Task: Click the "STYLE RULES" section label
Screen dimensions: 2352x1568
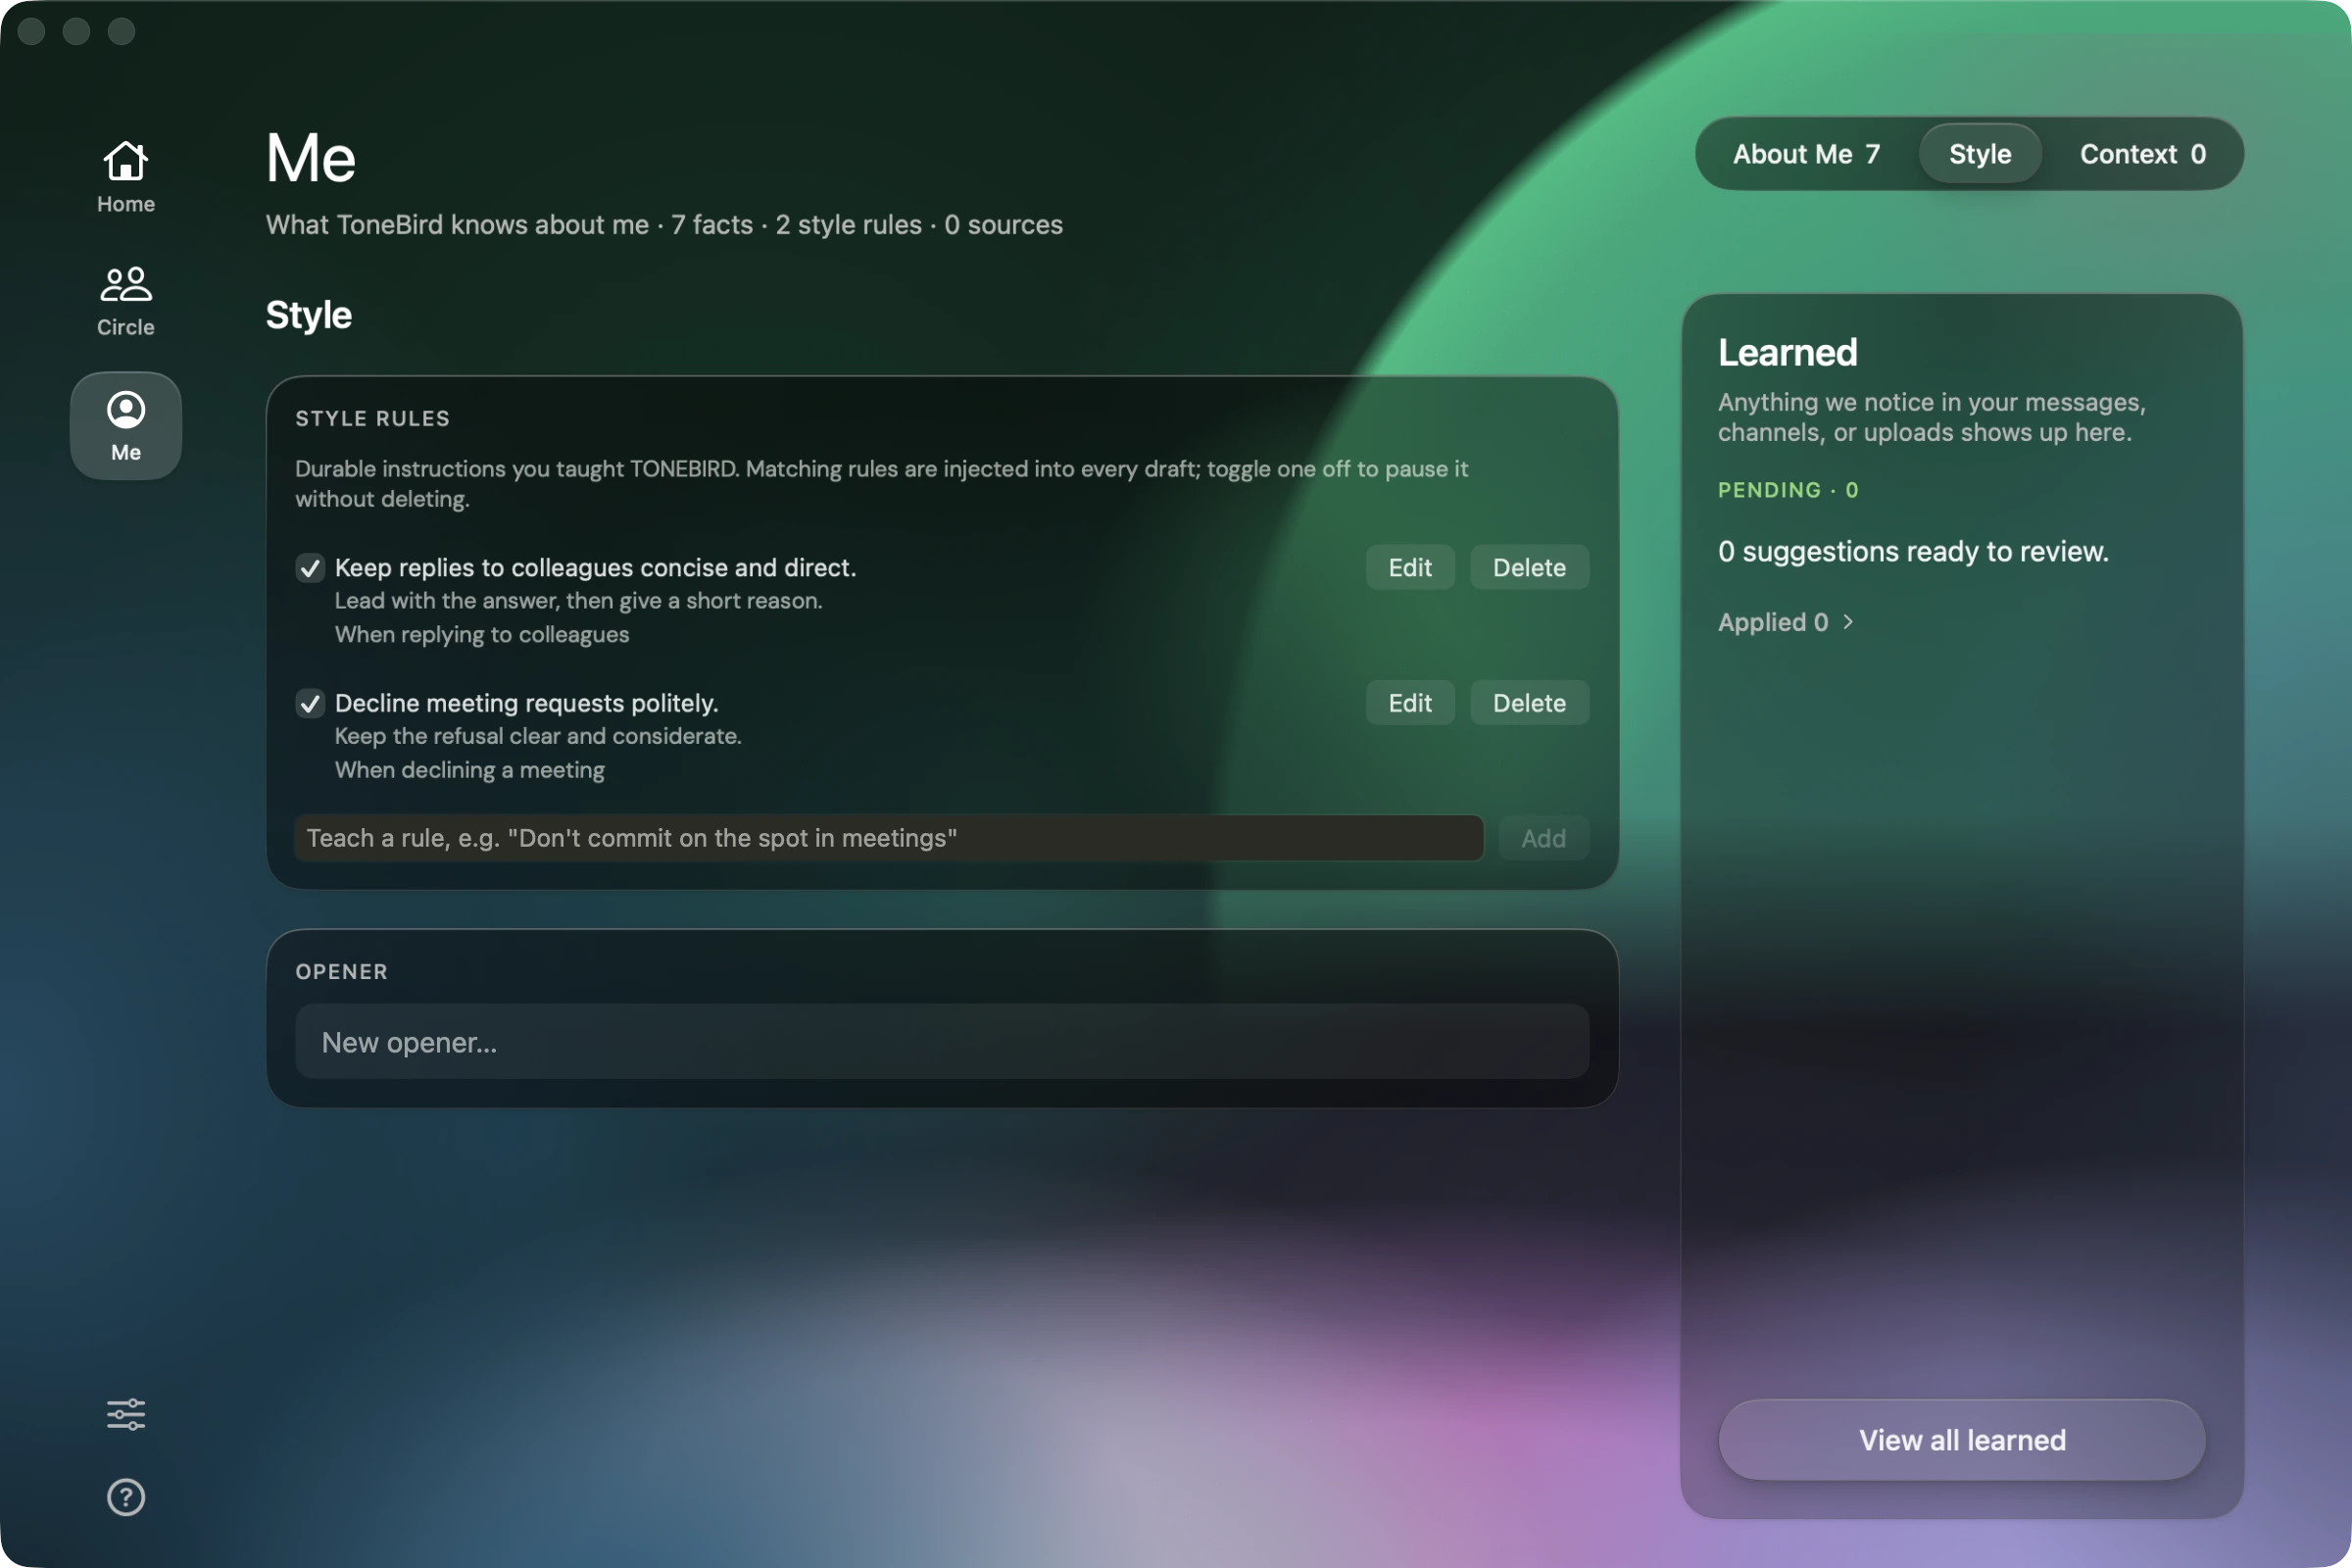Action: (373, 418)
